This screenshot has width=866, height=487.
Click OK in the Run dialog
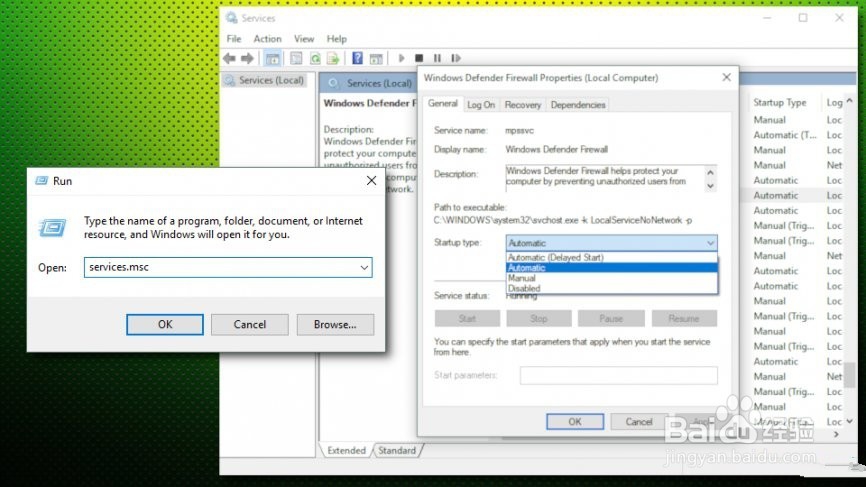point(165,325)
